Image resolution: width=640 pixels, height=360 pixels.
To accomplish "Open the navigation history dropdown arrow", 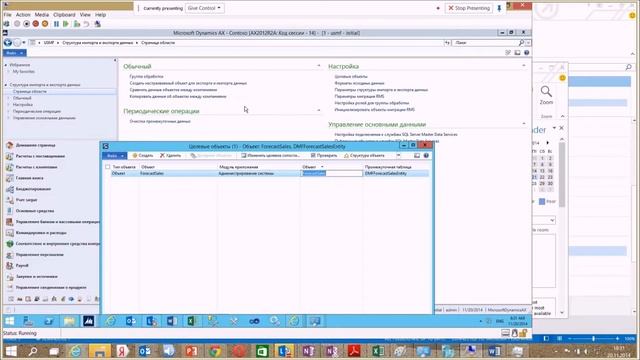I will point(24,42).
